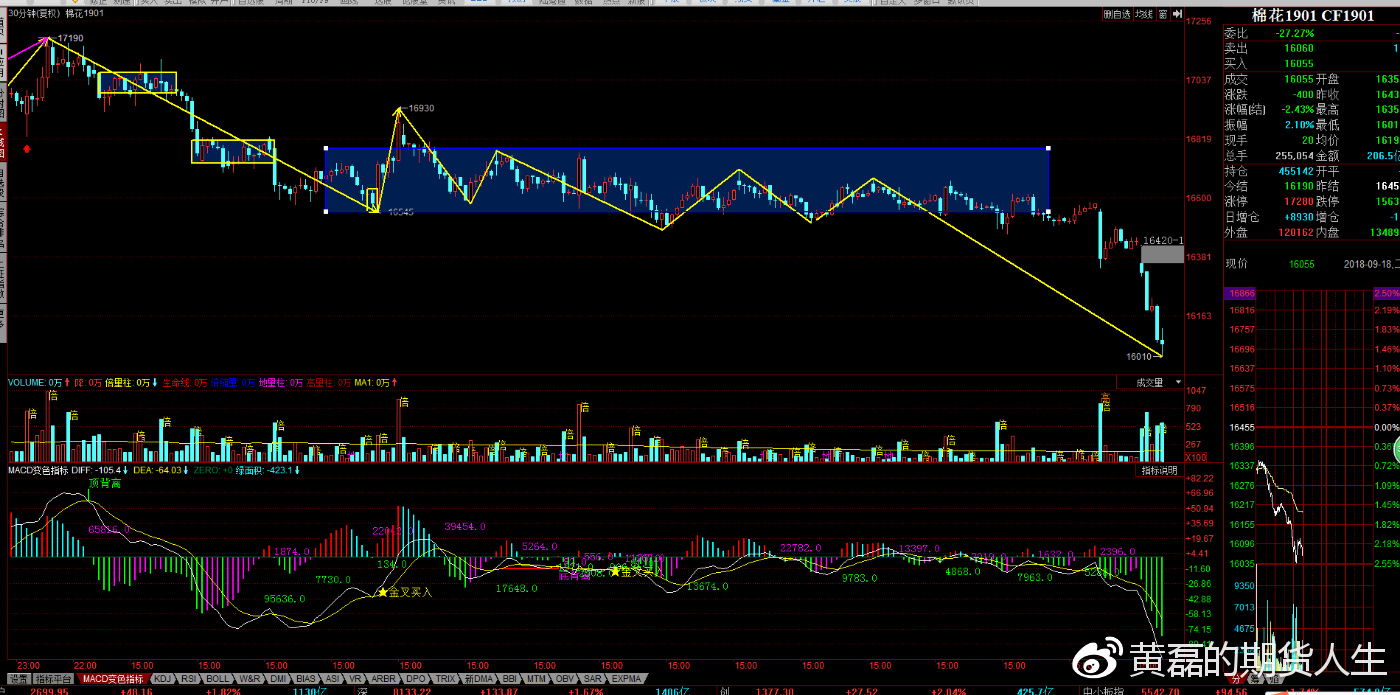Click the DIFF: -105.4 MACD readout
This screenshot has width=1400, height=695.
[x=98, y=470]
